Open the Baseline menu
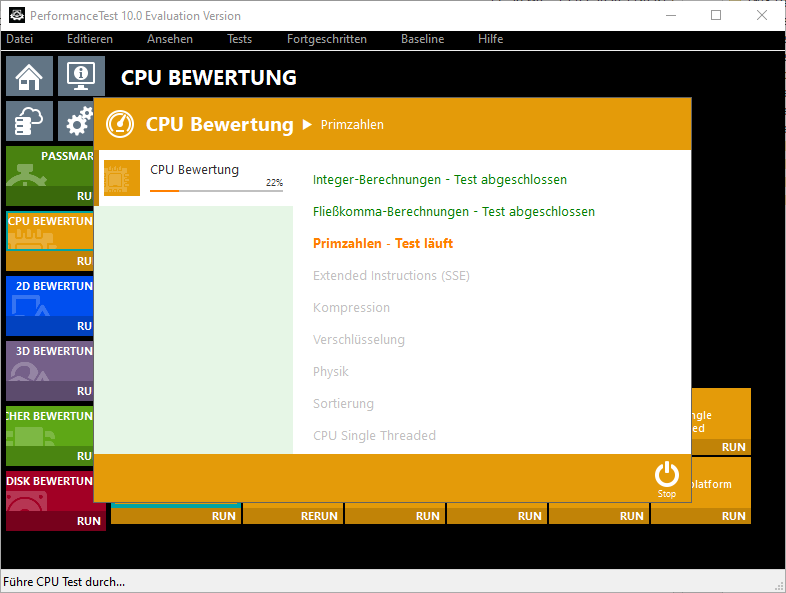 click(x=422, y=39)
